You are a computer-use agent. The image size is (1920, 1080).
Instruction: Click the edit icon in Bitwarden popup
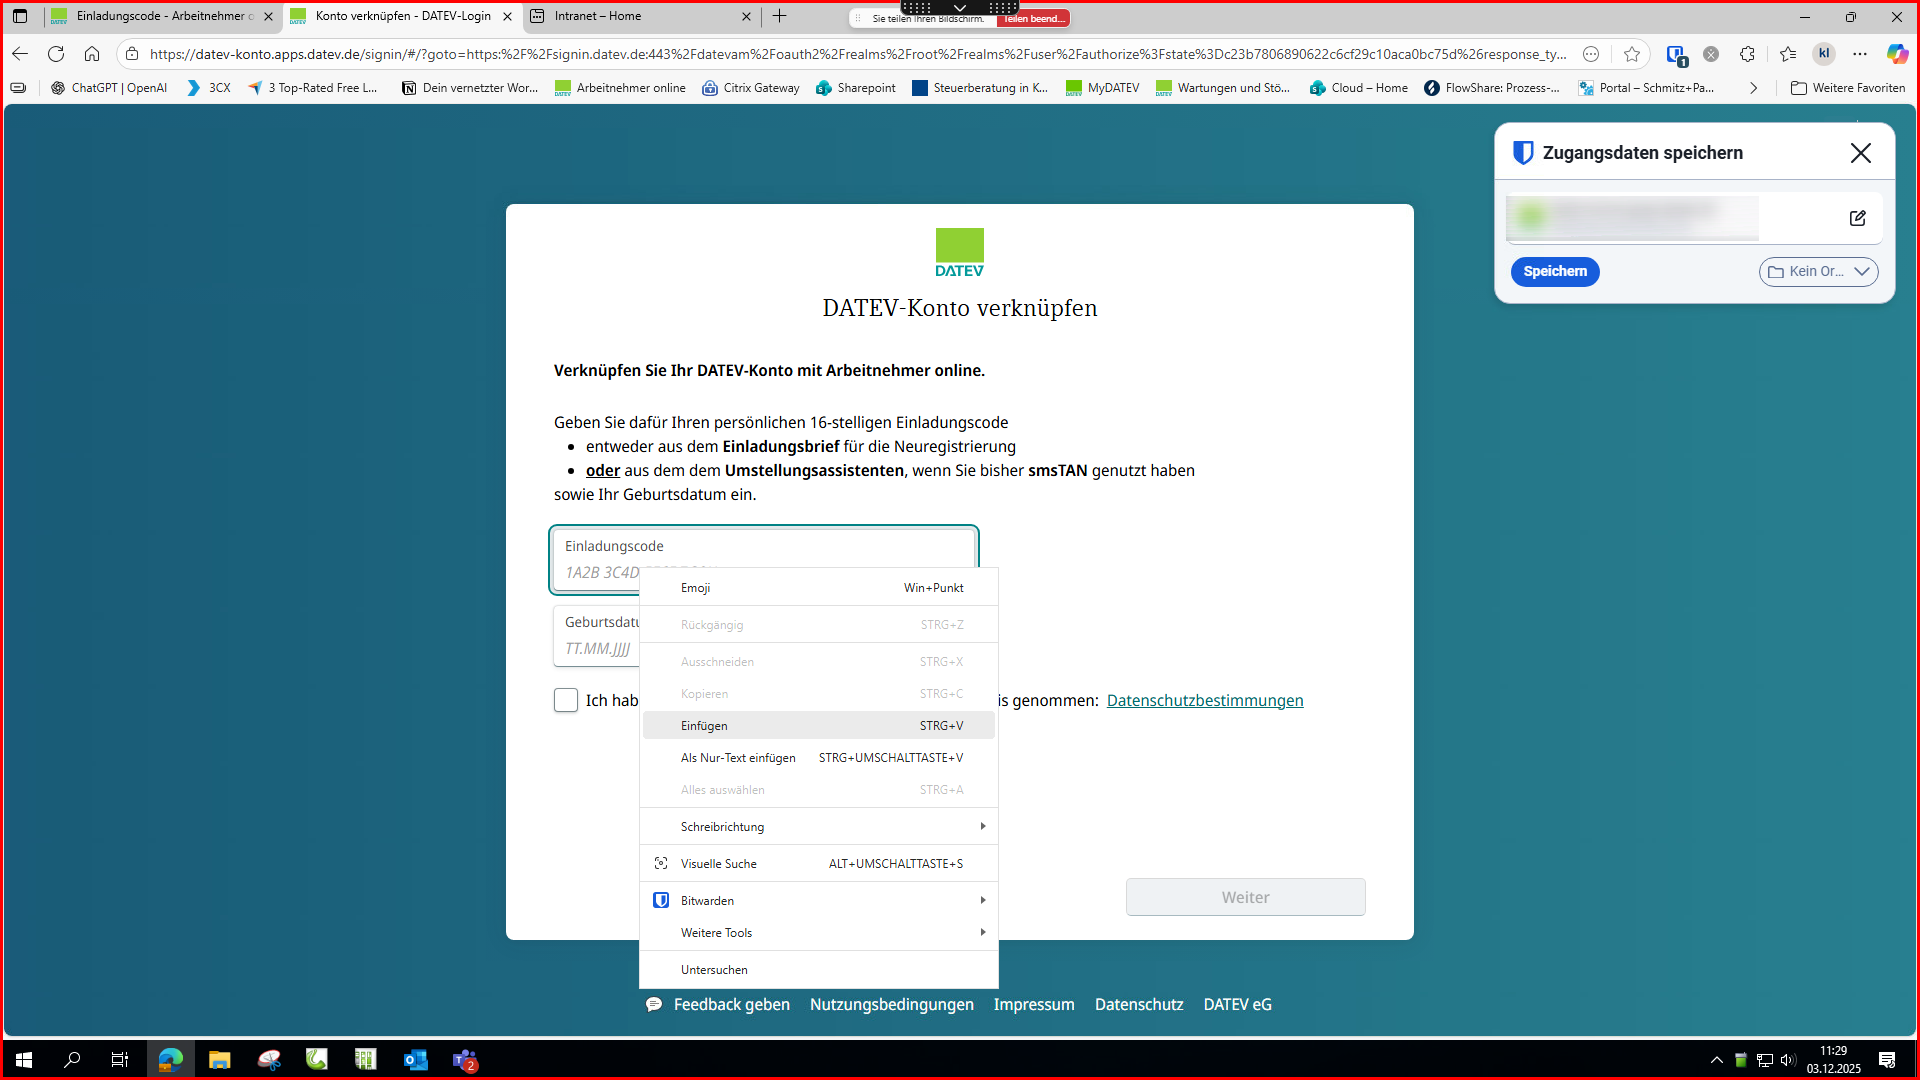1857,218
